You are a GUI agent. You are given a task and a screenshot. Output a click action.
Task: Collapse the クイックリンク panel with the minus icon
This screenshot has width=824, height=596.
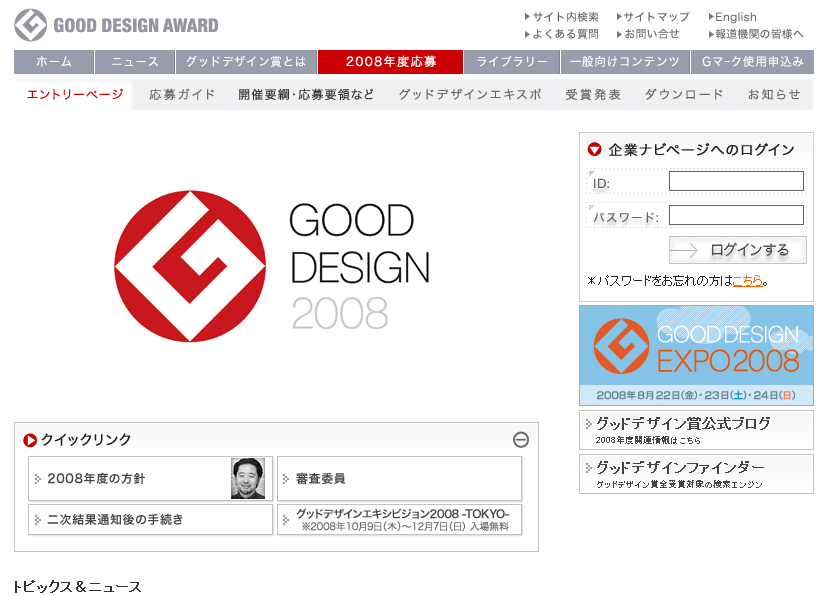[x=520, y=439]
